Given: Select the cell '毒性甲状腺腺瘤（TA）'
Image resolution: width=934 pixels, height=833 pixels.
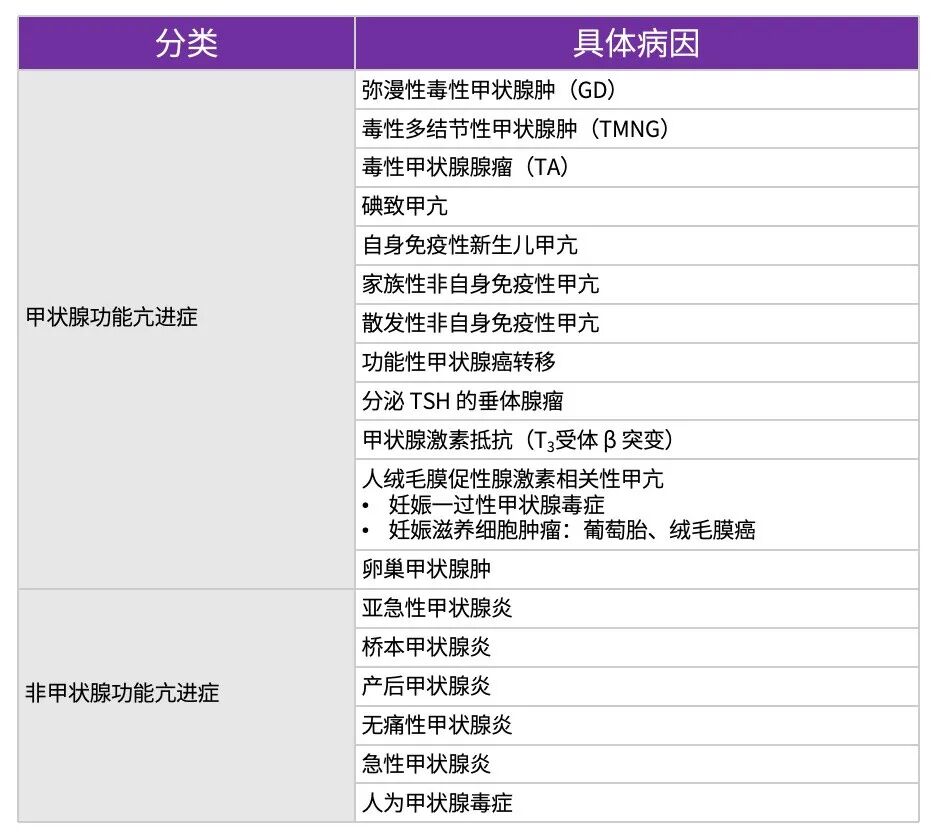Looking at the screenshot, I should click(x=637, y=167).
